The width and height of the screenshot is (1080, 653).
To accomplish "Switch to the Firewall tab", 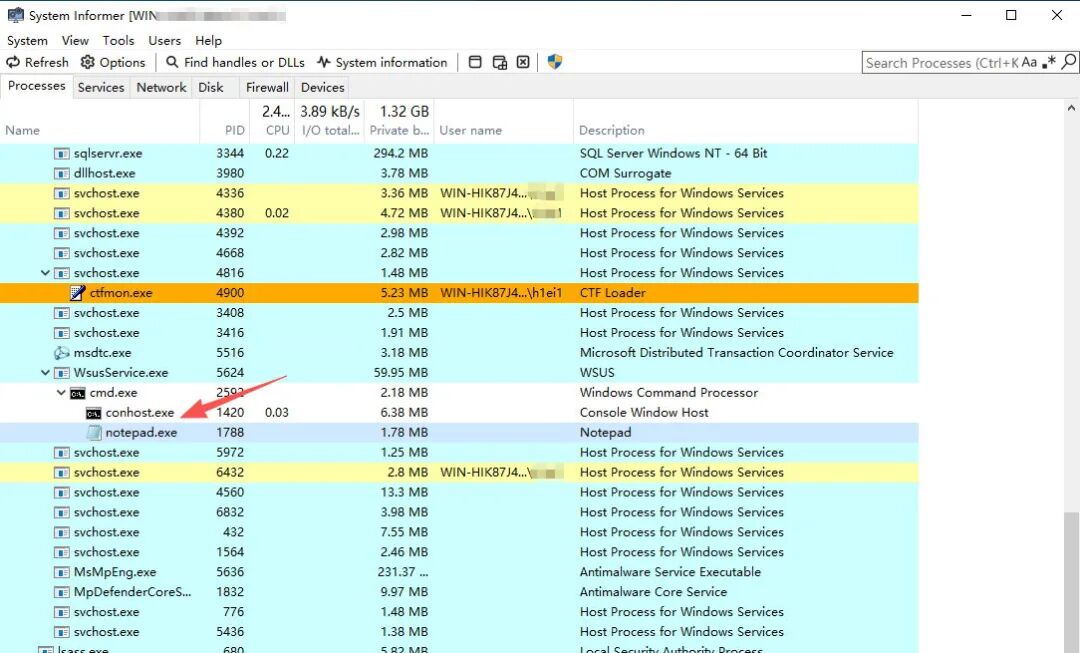I will click(267, 87).
